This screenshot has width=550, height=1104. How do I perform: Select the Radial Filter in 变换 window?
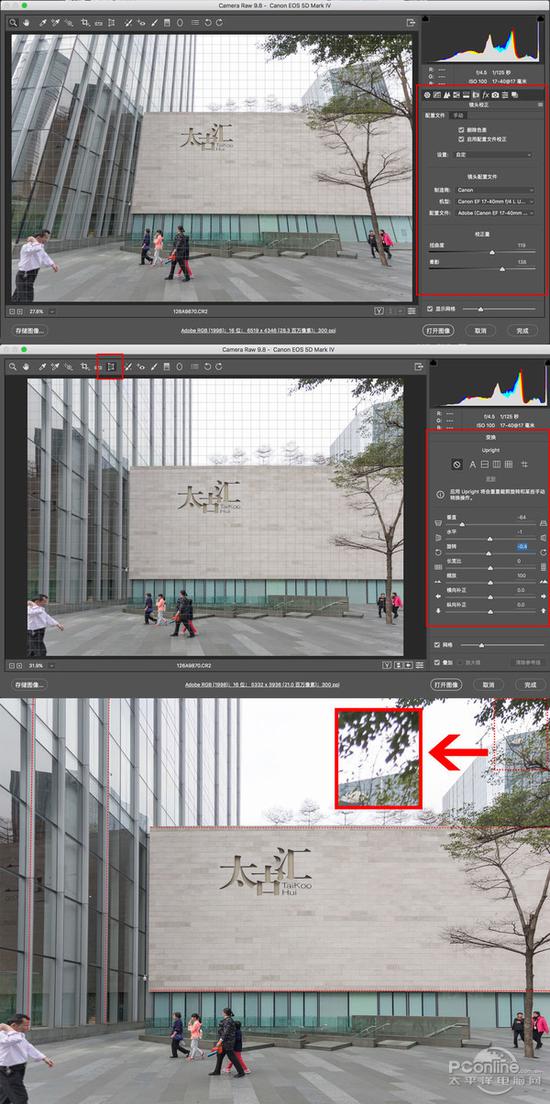(180, 366)
